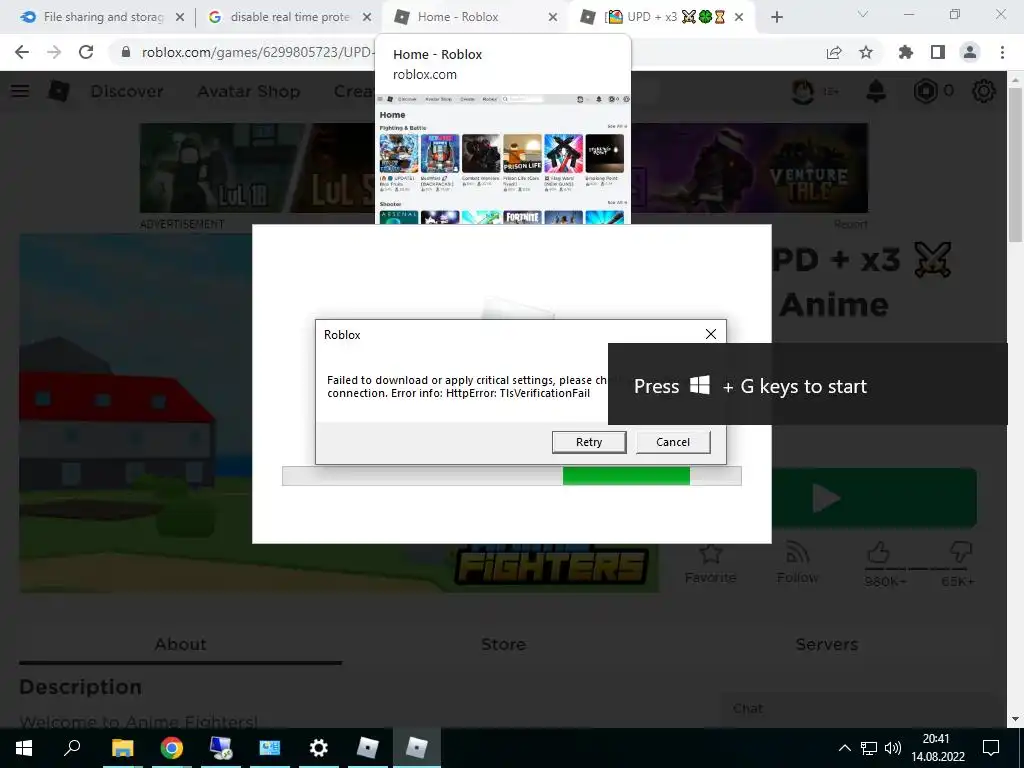Open a new browser tab
1024x768 pixels.
(x=776, y=17)
